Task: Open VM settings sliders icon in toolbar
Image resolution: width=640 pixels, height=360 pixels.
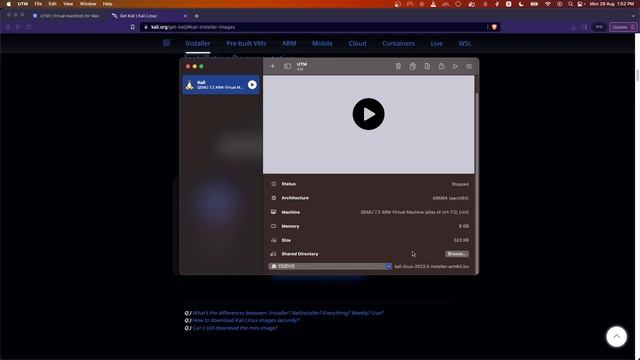Action: point(469,66)
